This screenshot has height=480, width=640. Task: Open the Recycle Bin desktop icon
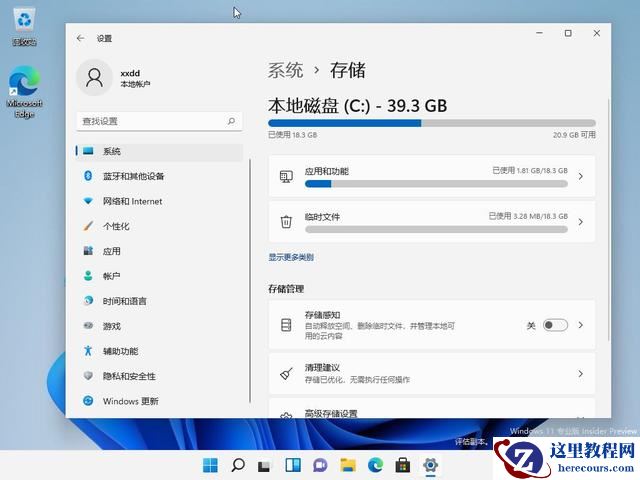[x=24, y=27]
